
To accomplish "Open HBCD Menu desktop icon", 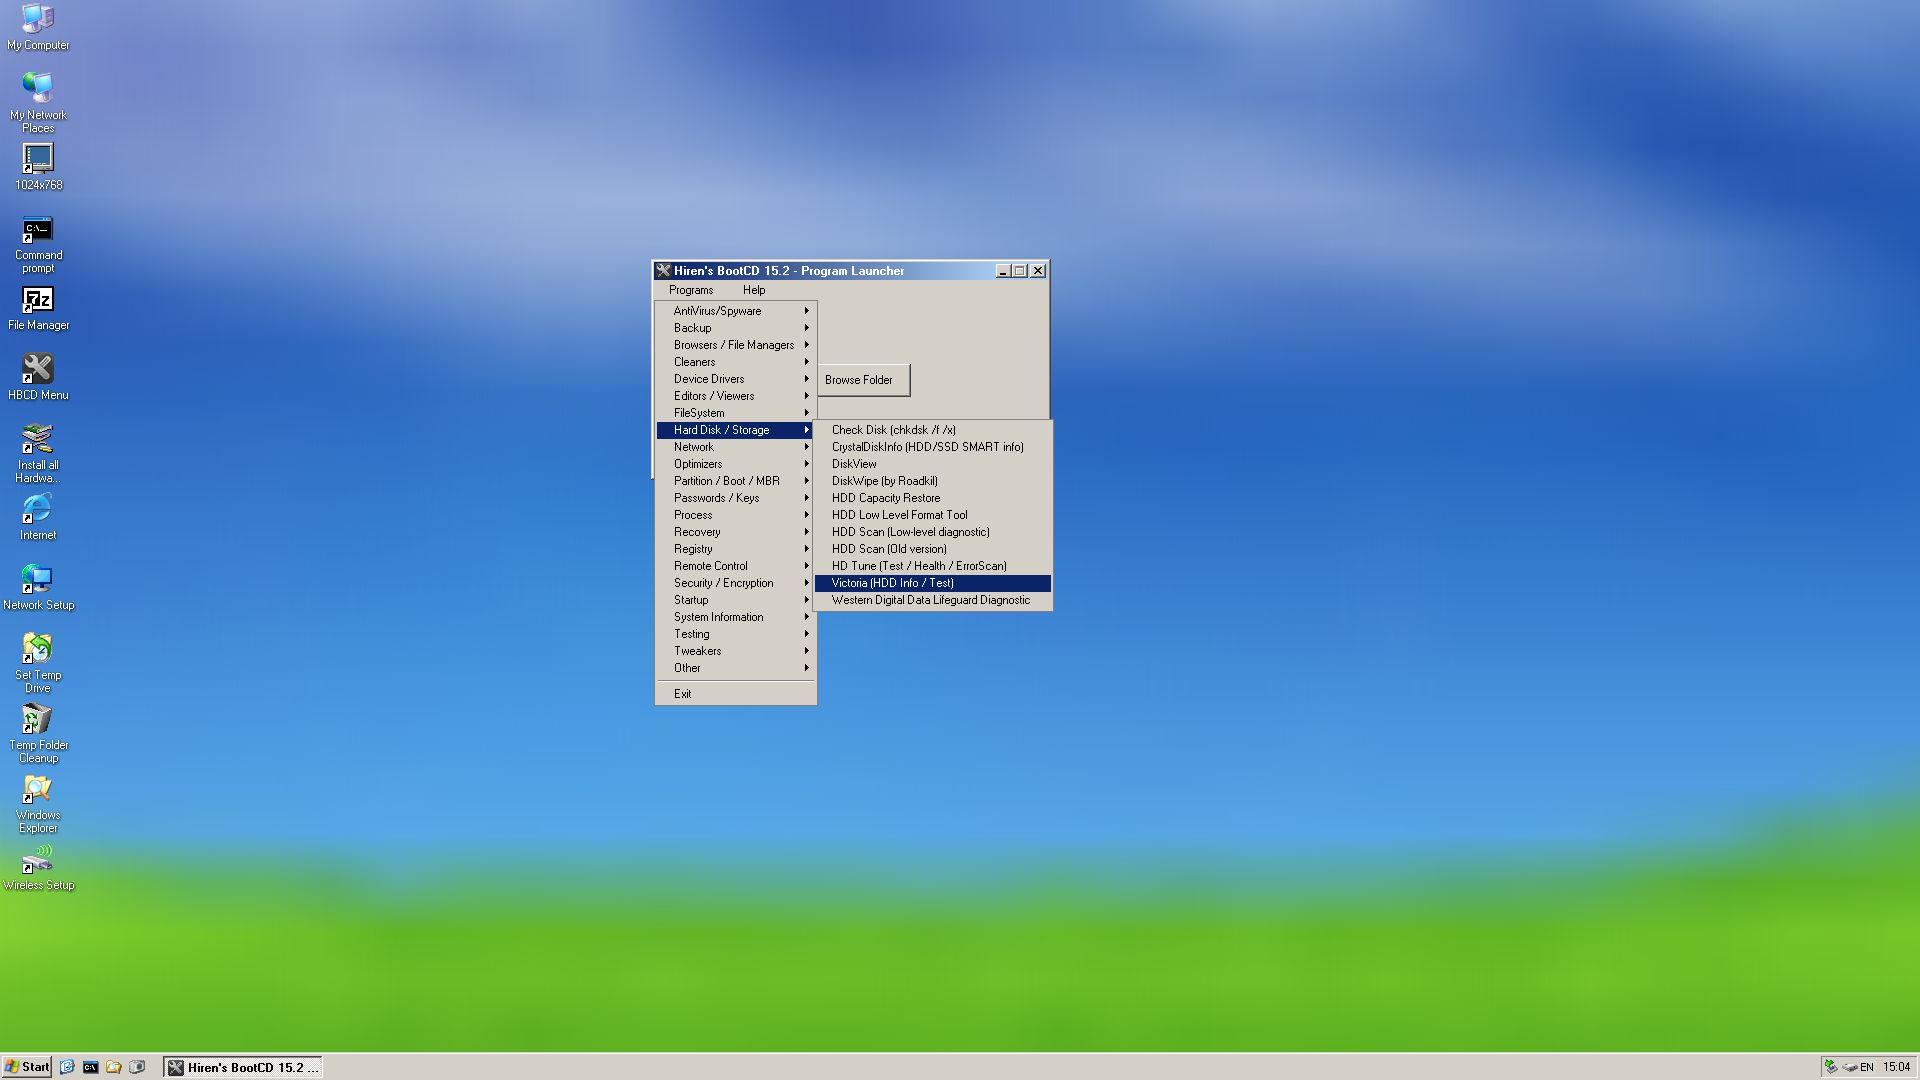I will pyautogui.click(x=38, y=377).
